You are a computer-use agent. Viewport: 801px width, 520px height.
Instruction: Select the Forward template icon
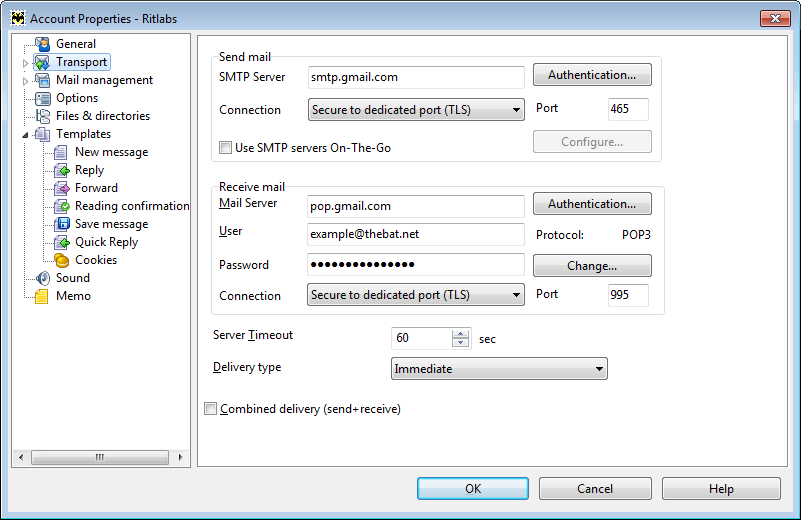(x=62, y=188)
